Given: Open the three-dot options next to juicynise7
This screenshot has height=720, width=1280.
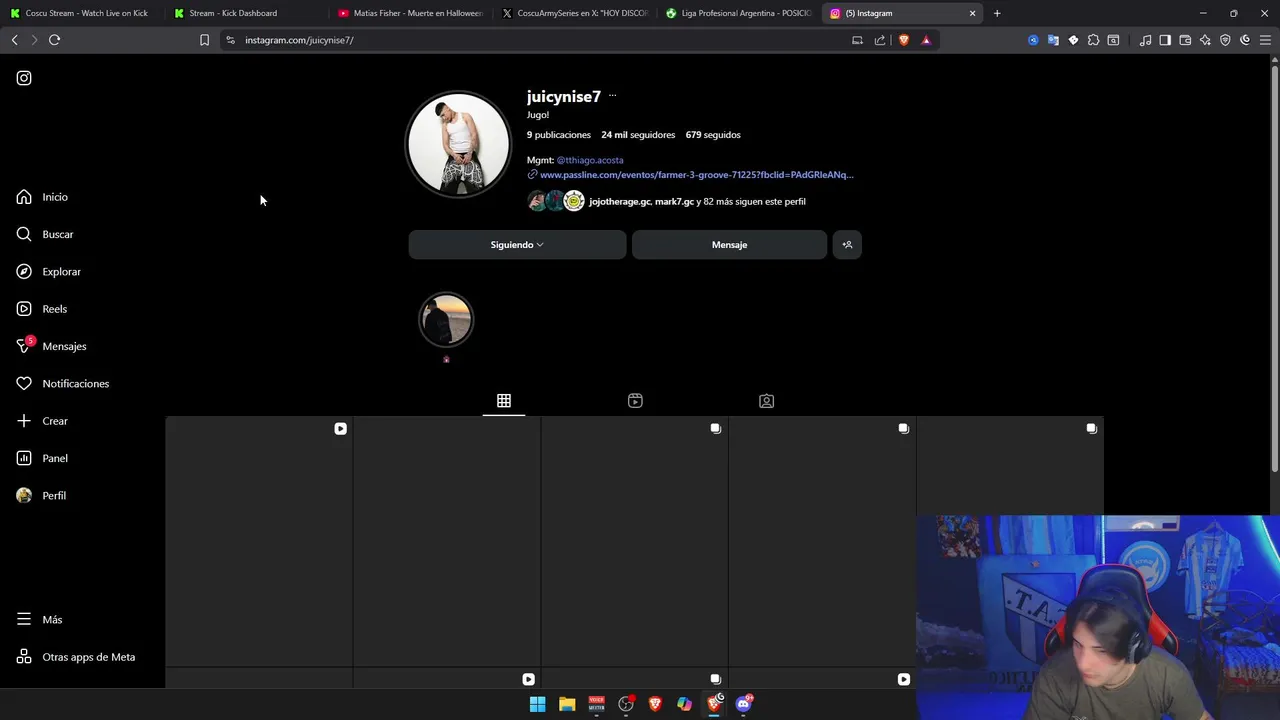Looking at the screenshot, I should click(612, 96).
